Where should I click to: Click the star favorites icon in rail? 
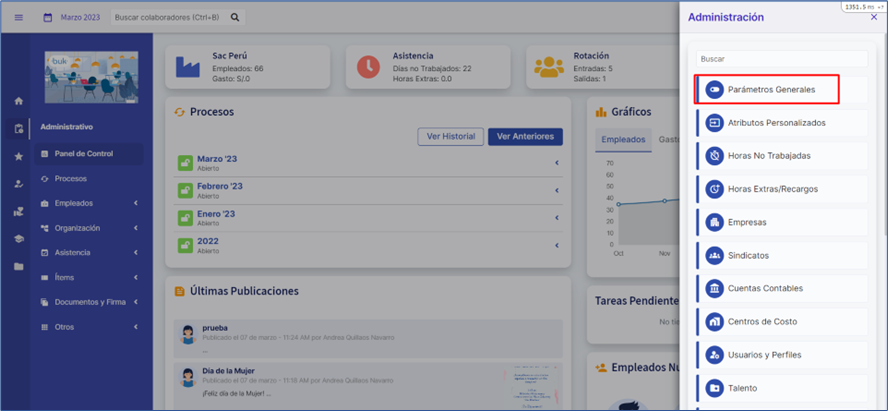[x=18, y=157]
